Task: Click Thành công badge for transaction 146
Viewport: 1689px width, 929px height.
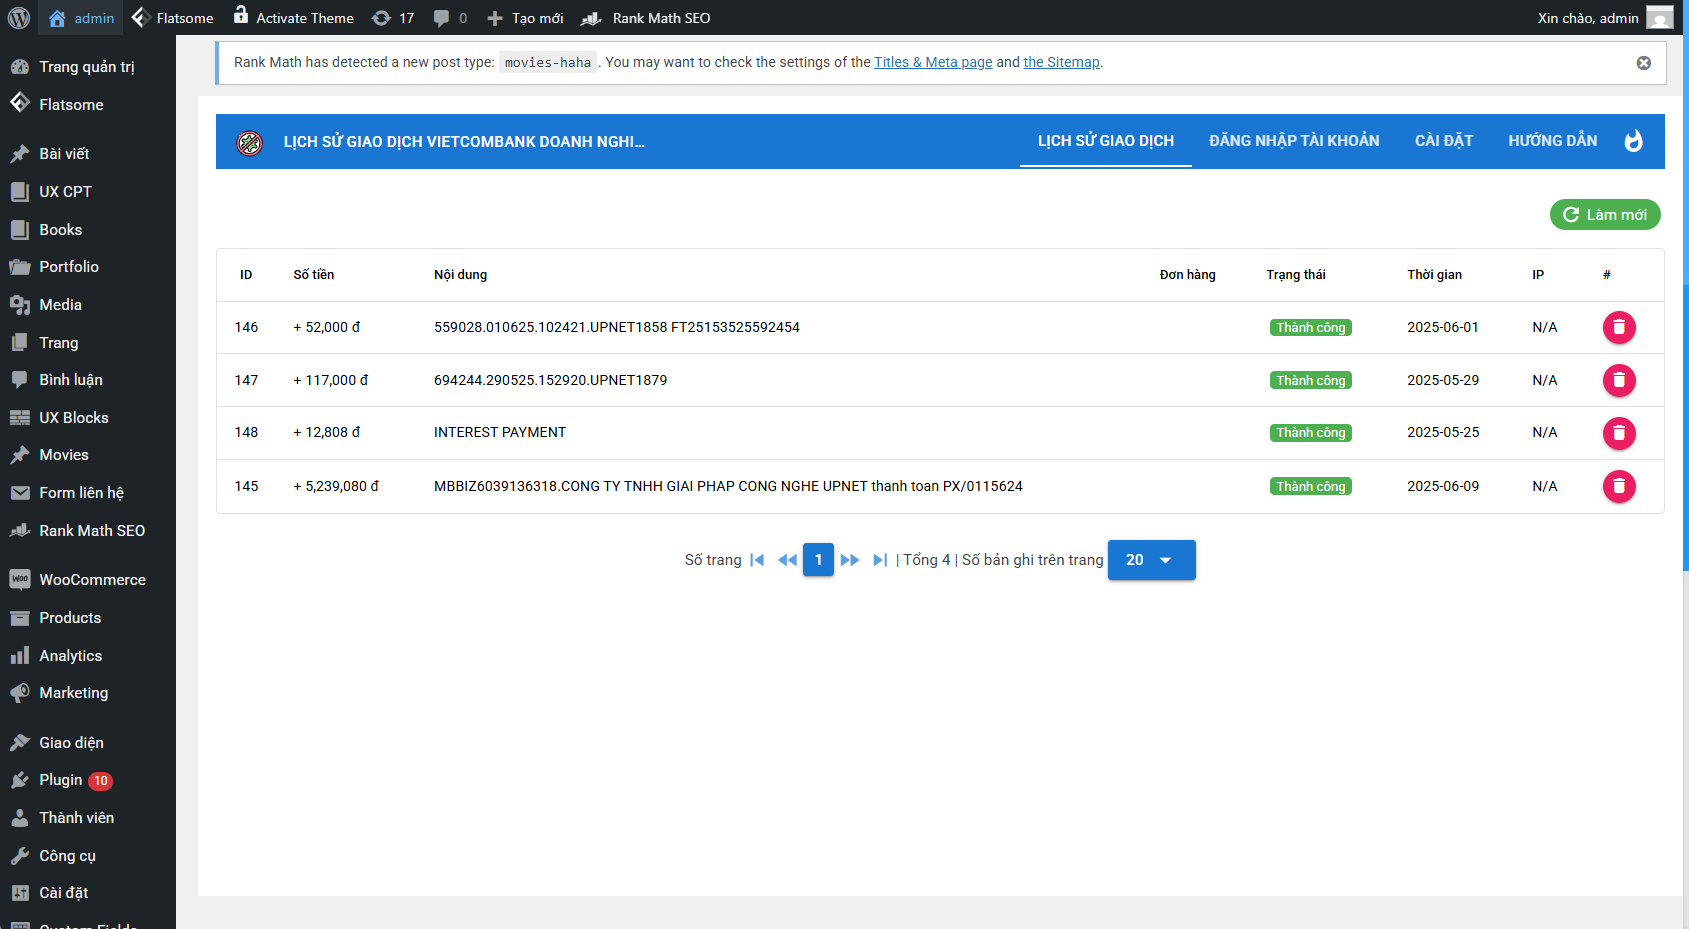Action: click(1311, 328)
